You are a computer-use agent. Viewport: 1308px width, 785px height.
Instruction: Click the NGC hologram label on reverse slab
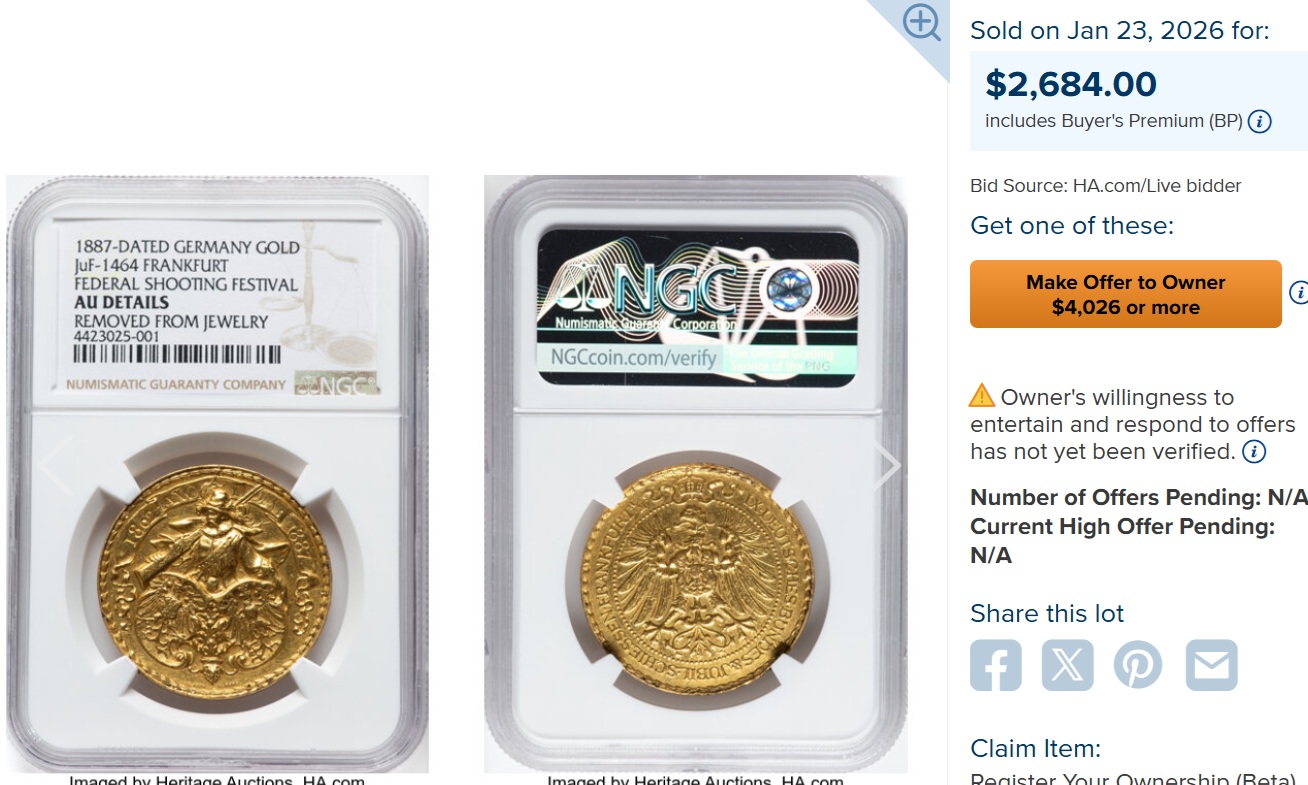point(696,307)
